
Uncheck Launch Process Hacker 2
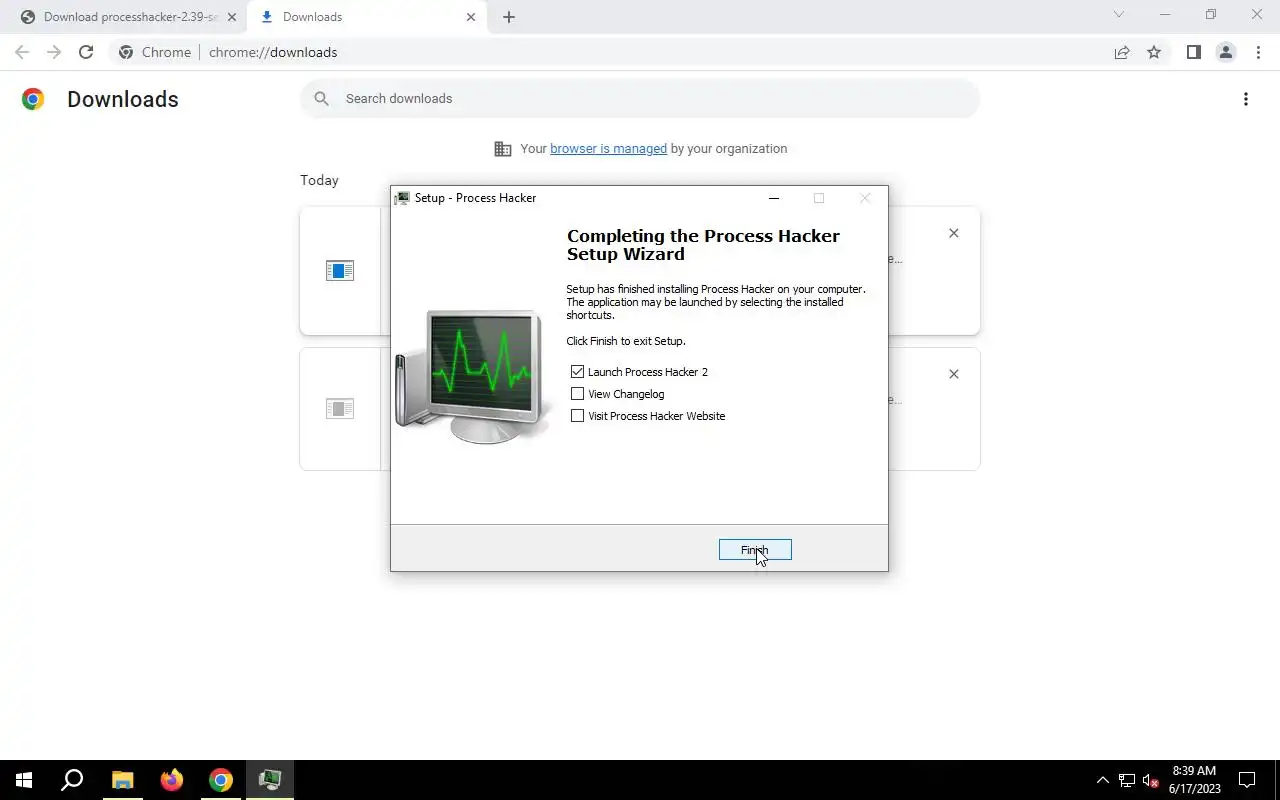point(577,372)
